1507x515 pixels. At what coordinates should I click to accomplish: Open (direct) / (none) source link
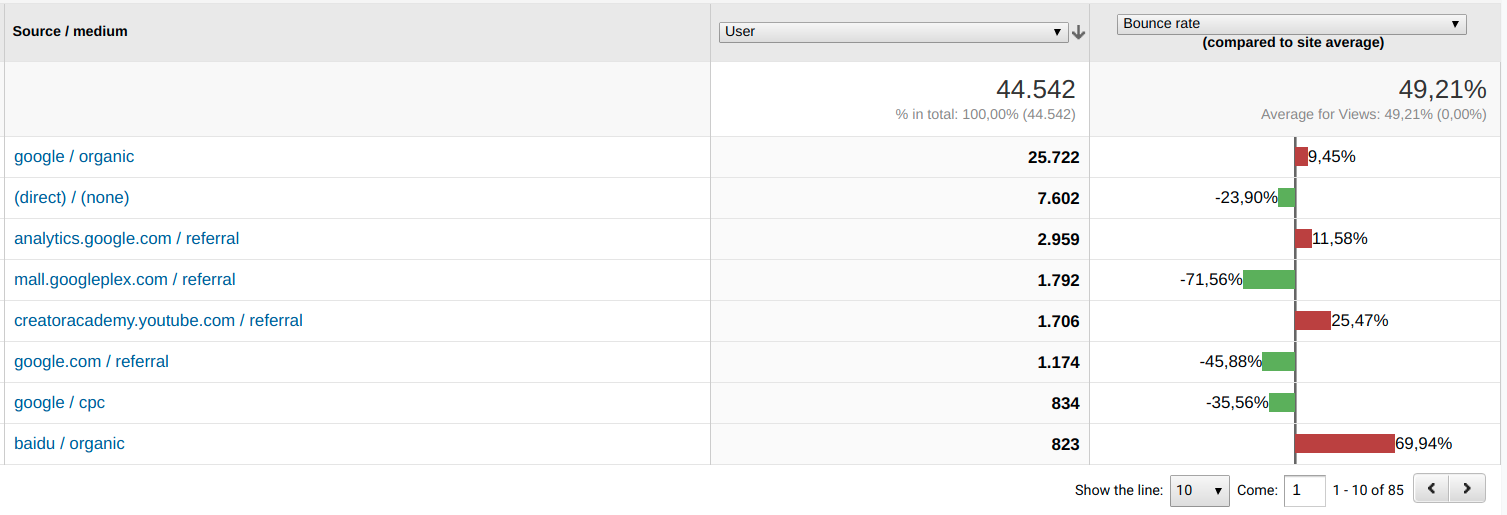(x=72, y=198)
